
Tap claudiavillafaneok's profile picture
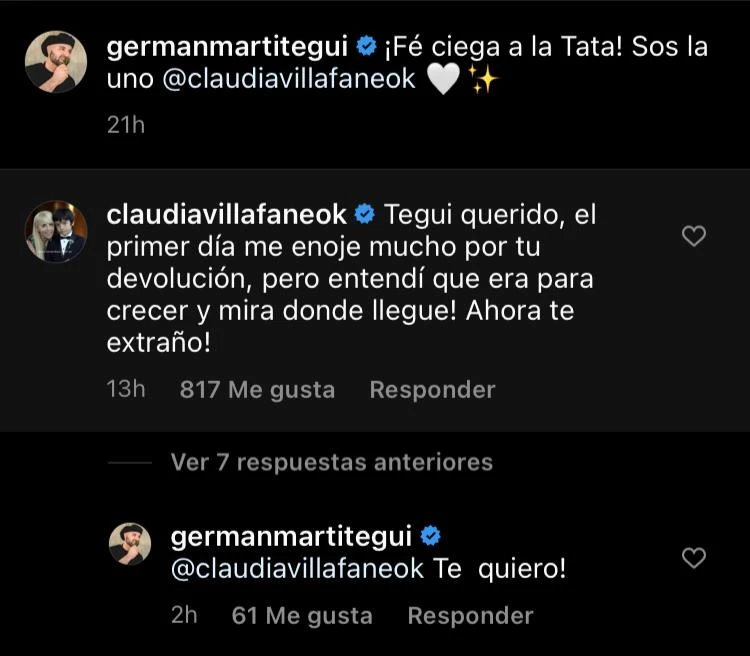point(55,231)
